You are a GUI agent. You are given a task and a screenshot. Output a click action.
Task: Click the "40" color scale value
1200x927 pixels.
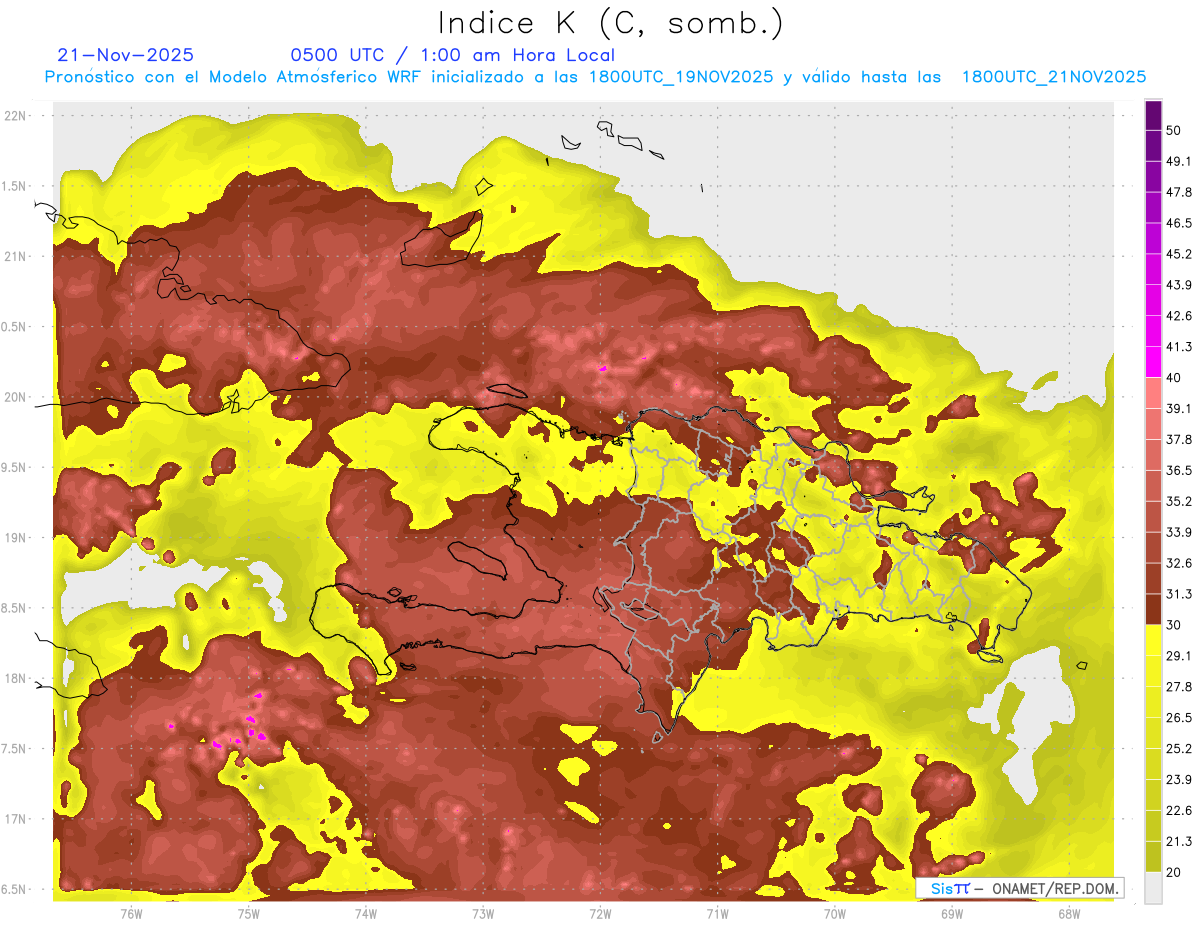coord(1174,378)
